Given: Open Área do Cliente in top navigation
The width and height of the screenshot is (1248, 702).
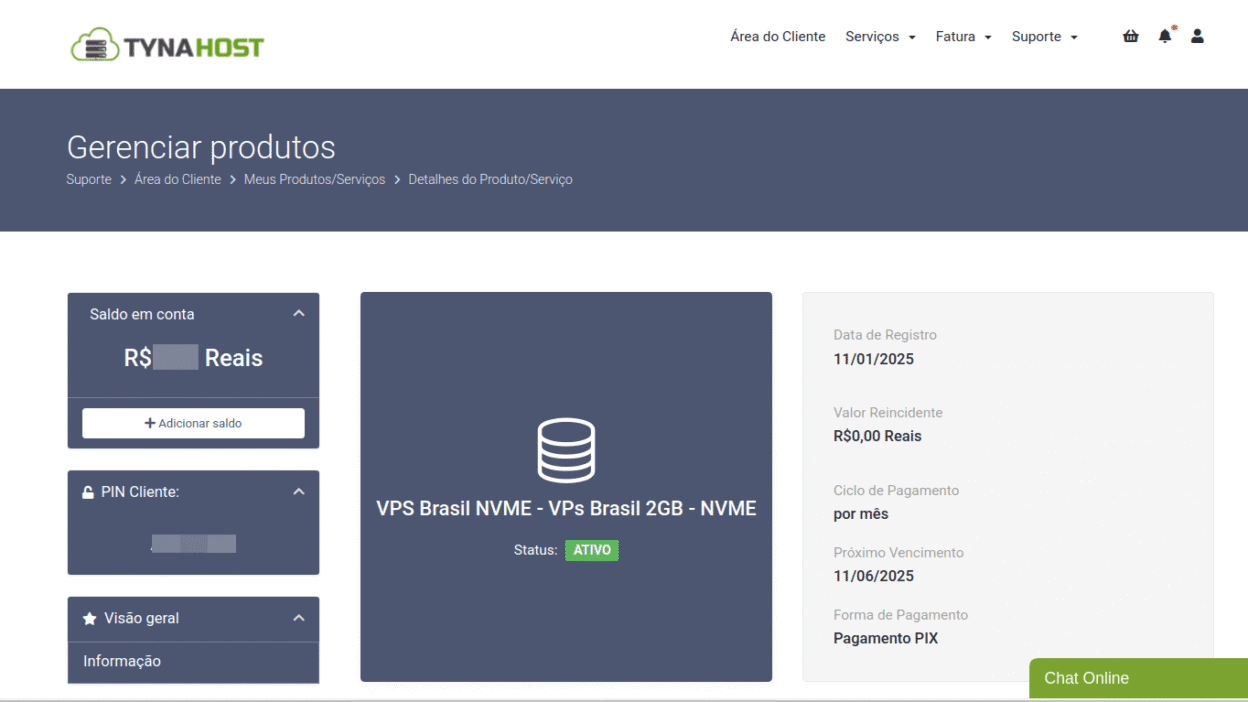Looking at the screenshot, I should (x=778, y=36).
